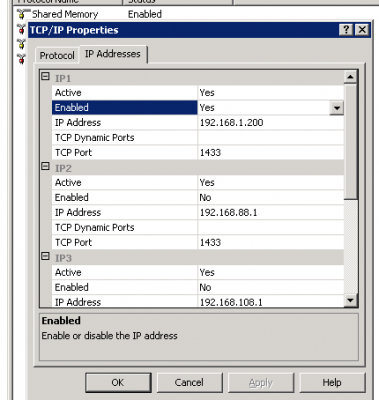Collapse the IP1 section

coord(45,77)
